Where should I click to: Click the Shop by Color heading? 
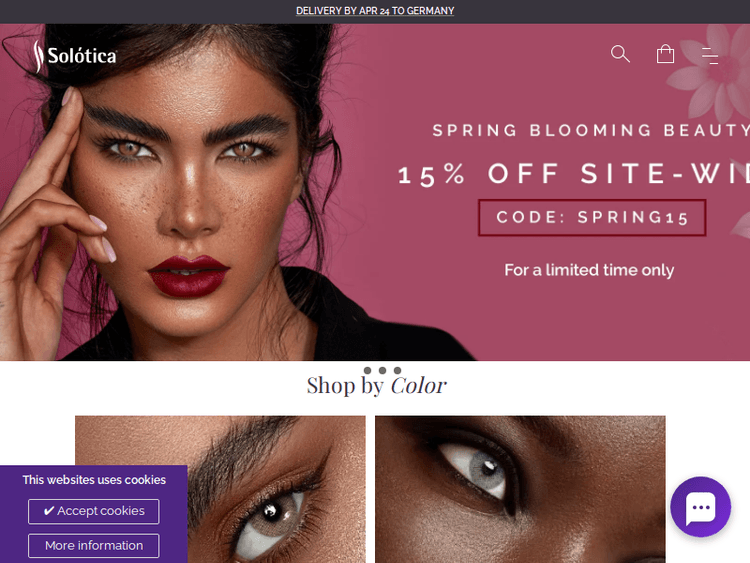pos(376,386)
